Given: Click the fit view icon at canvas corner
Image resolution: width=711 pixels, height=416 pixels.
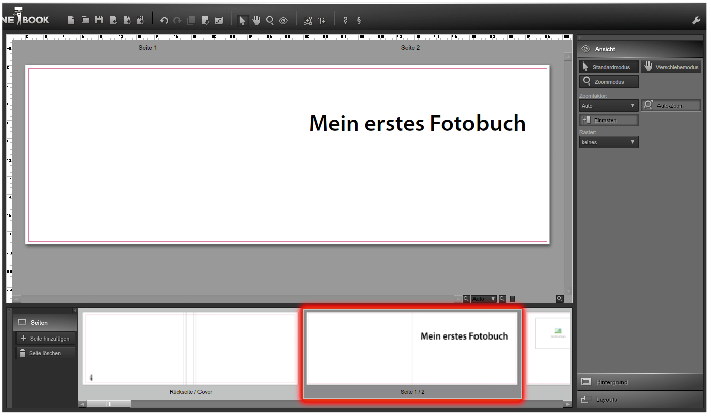Looking at the screenshot, I should (x=560, y=299).
